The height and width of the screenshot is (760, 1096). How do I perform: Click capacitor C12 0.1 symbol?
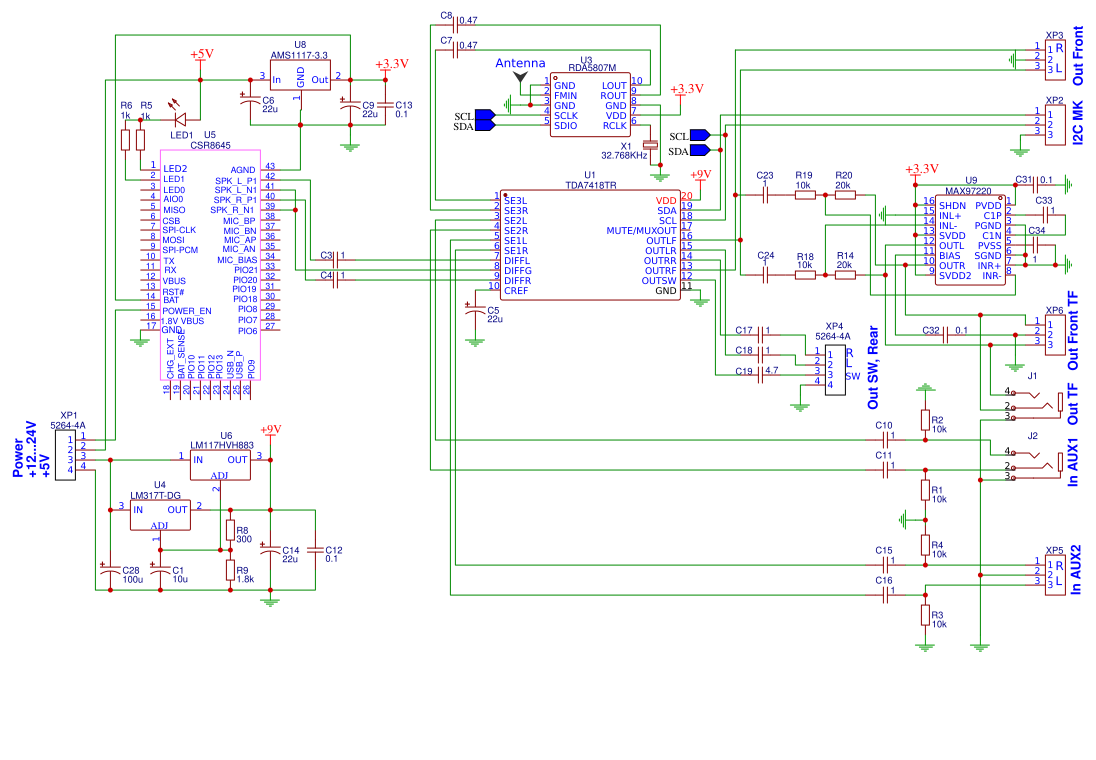pos(315,550)
